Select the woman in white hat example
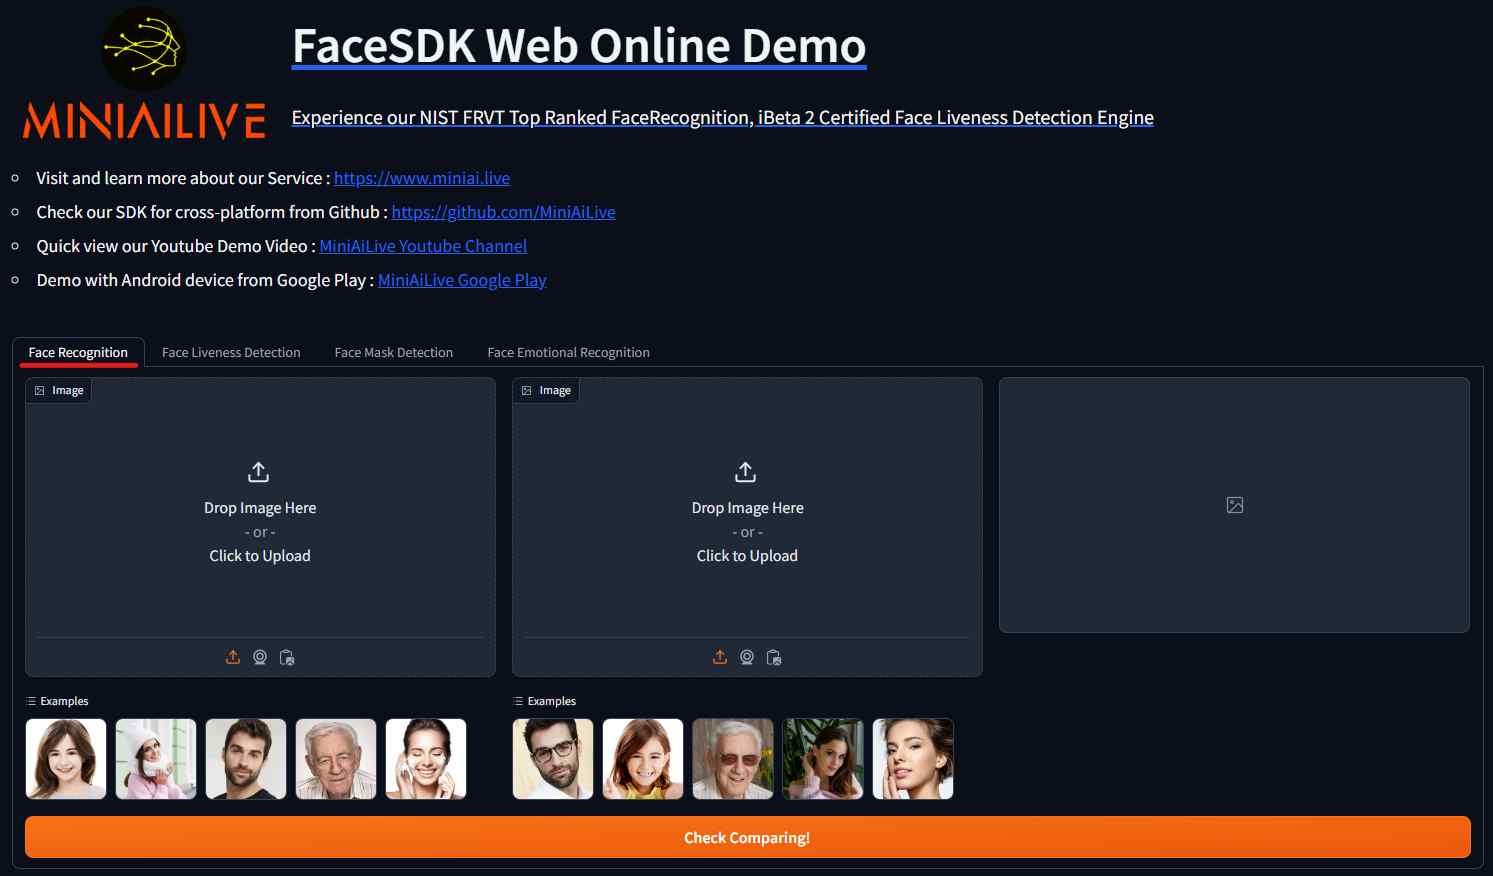 [156, 759]
